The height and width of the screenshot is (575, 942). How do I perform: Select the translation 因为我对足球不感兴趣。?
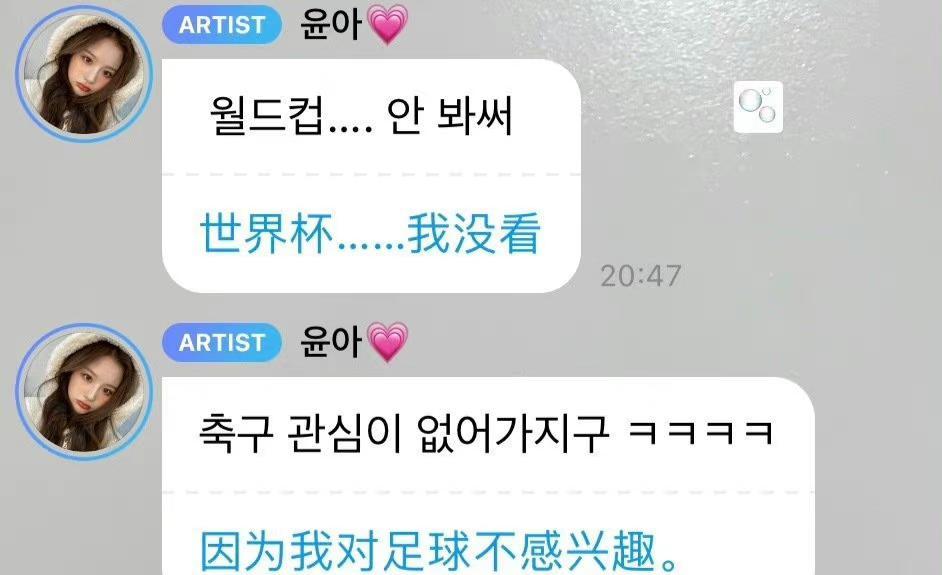click(x=439, y=551)
